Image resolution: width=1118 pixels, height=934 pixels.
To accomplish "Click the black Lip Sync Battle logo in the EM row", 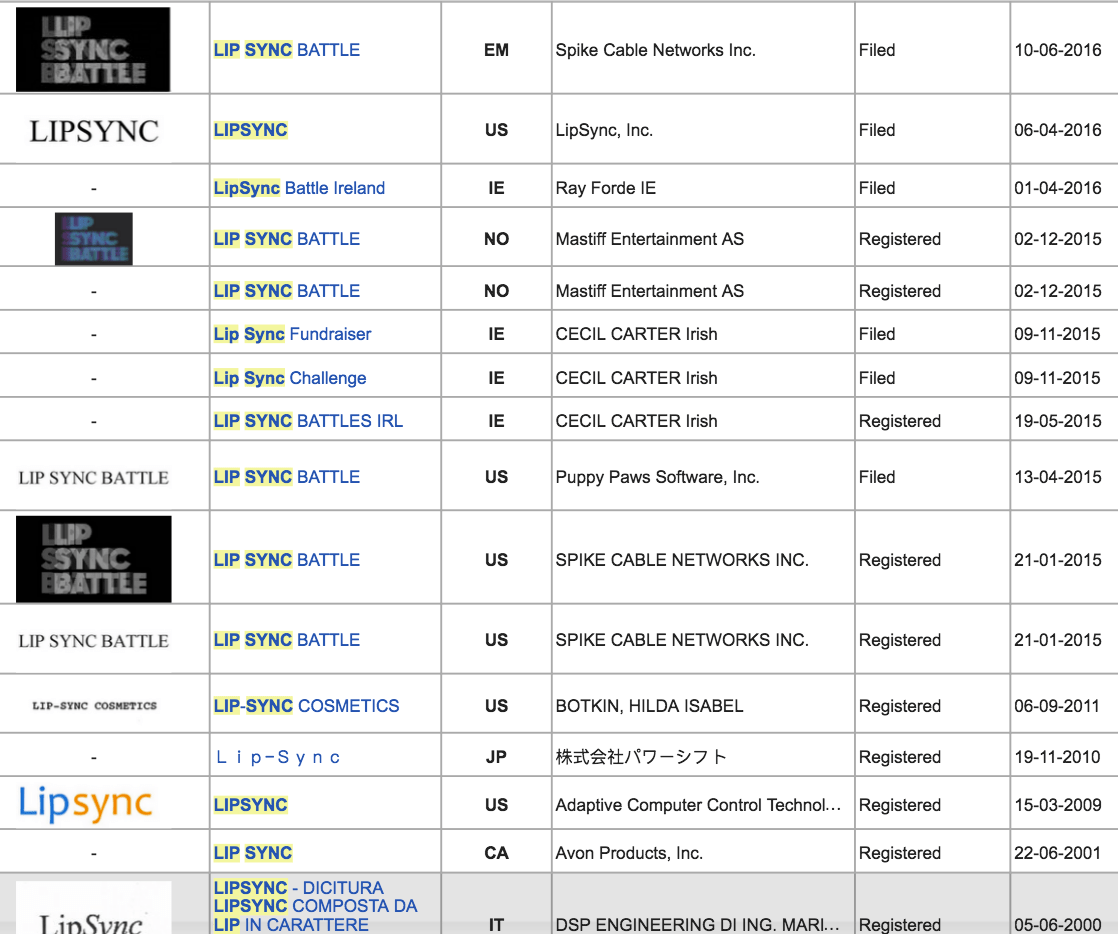I will (93, 49).
